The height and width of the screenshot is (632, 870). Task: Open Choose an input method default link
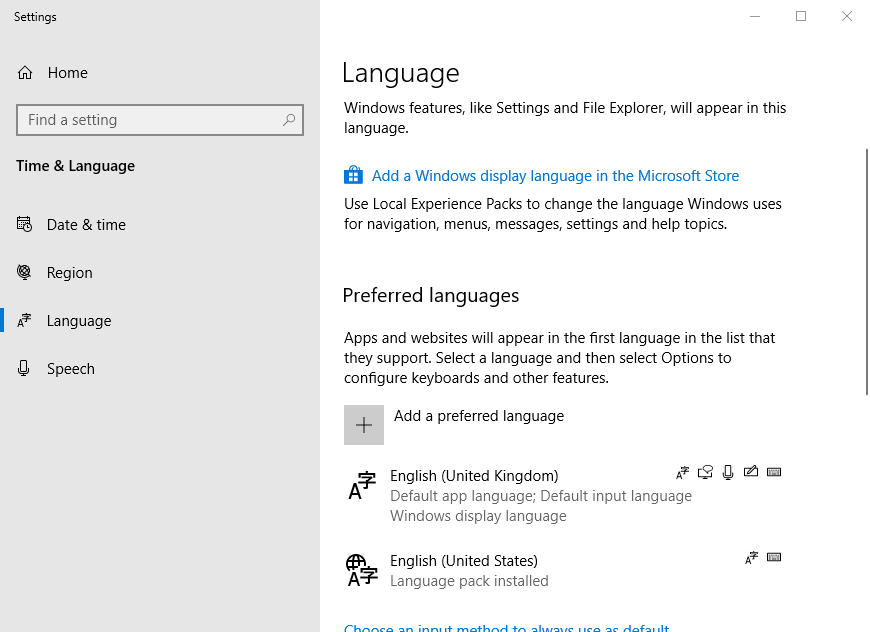[x=507, y=627]
